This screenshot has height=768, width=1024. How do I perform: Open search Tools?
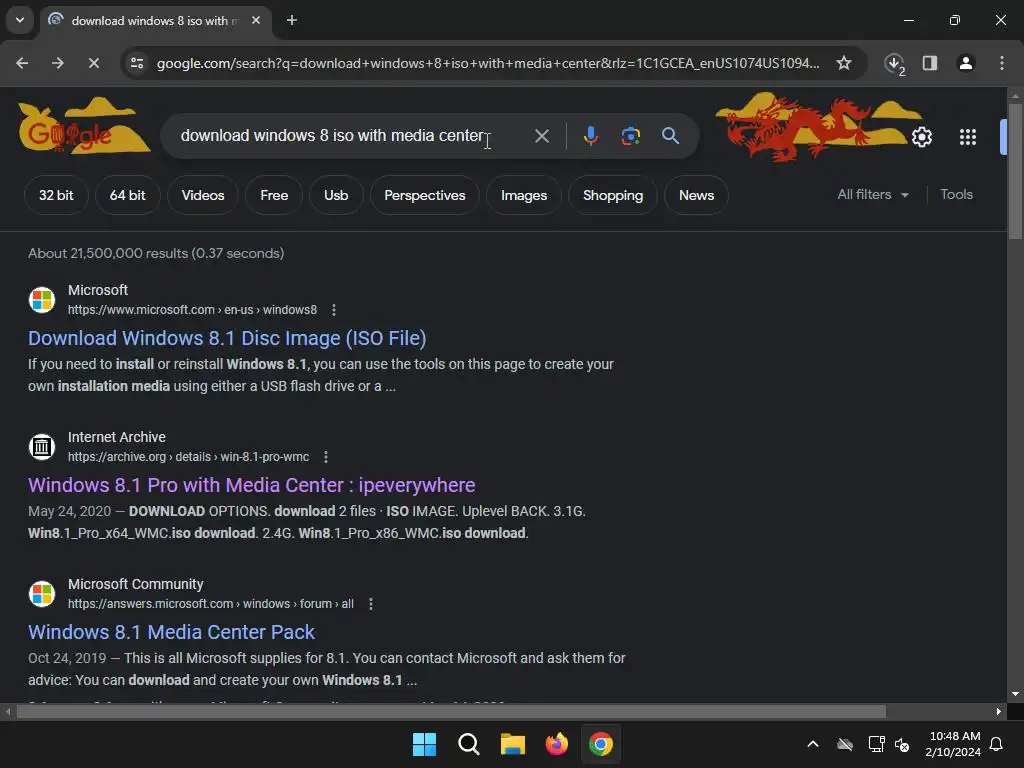(x=956, y=195)
